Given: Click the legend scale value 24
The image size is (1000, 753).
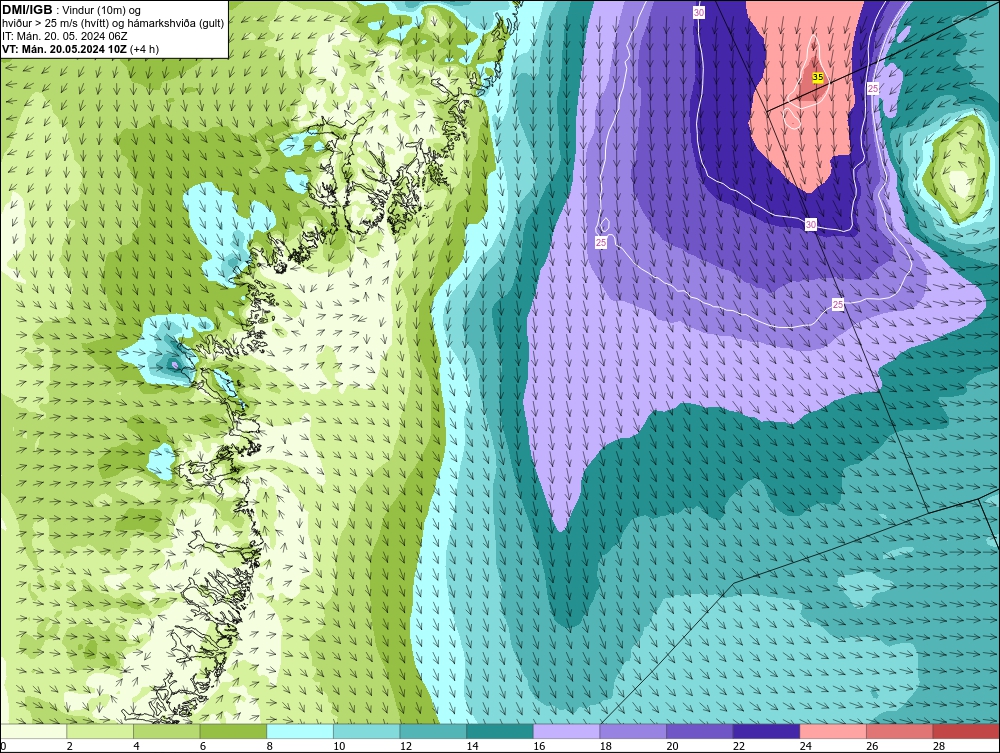Looking at the screenshot, I should click(x=805, y=746).
